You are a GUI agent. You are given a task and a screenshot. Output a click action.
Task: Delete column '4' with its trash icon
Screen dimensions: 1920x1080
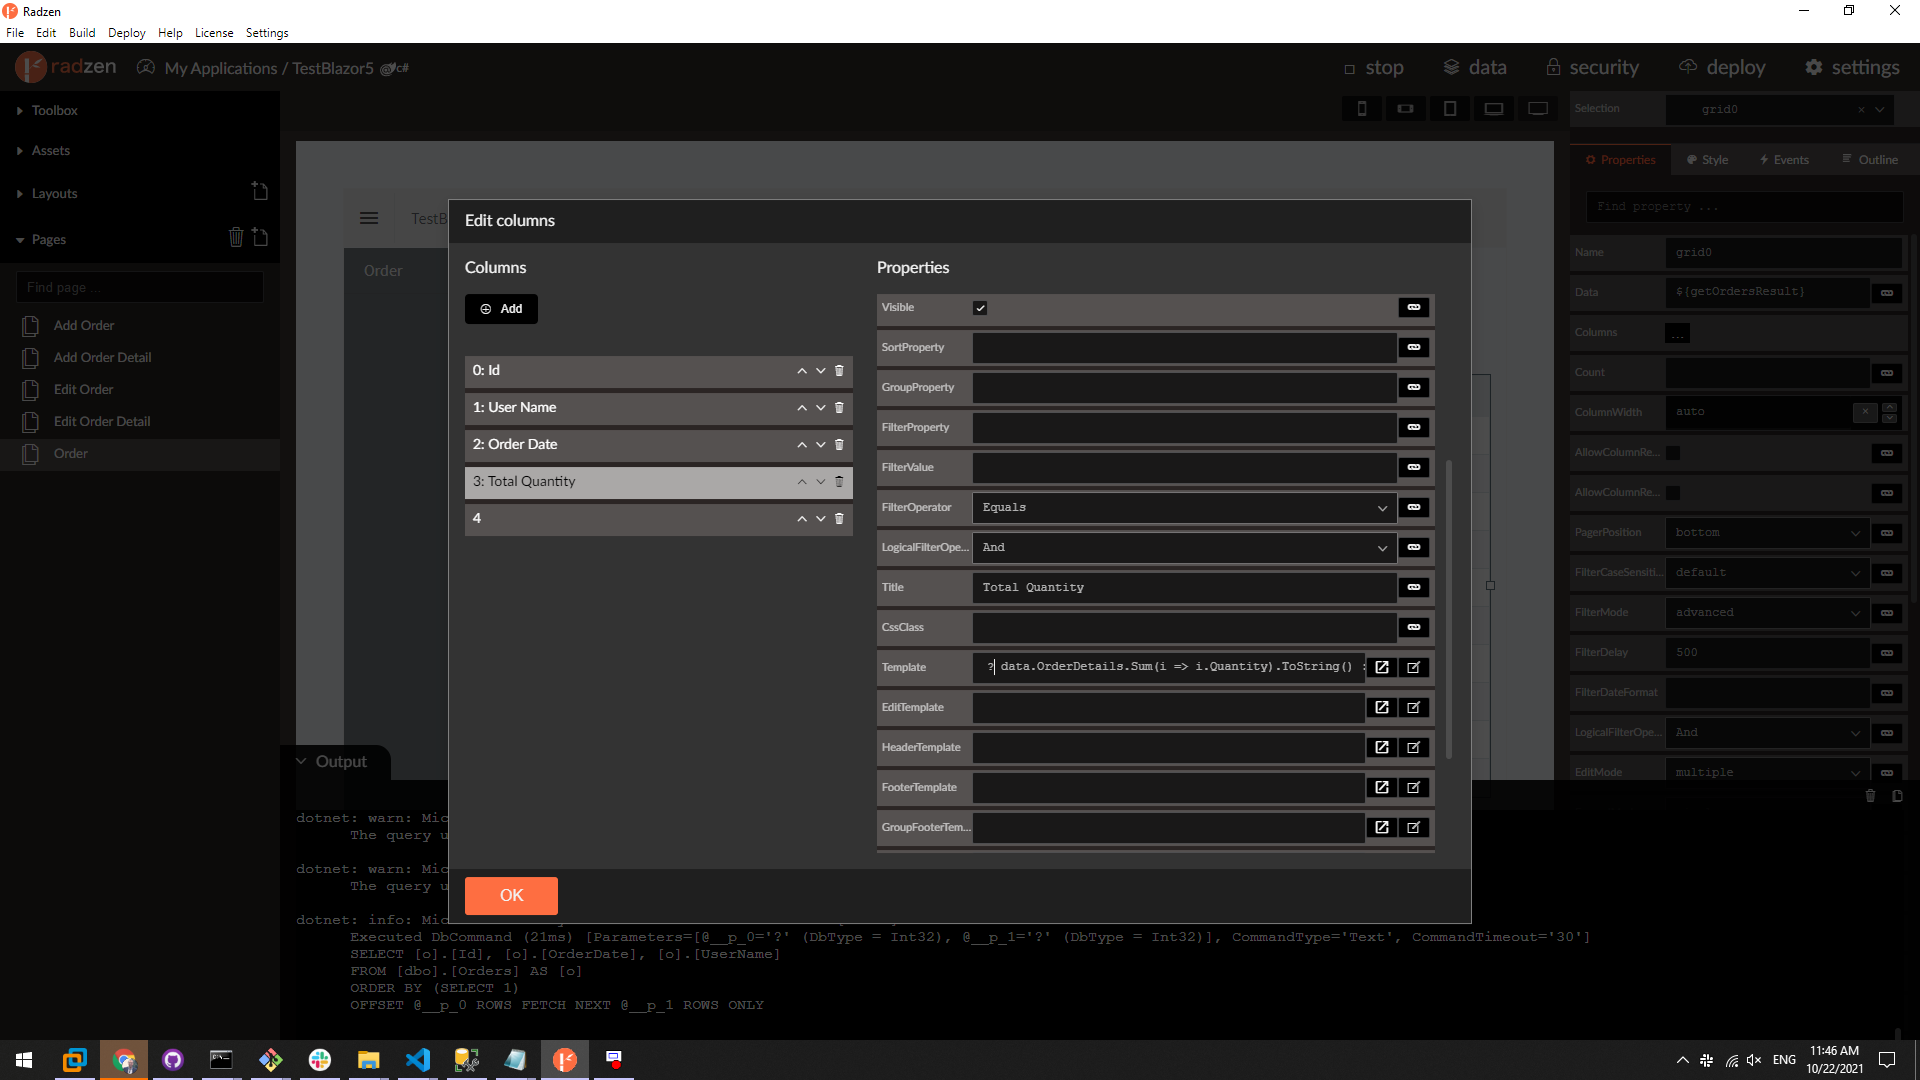tap(839, 519)
